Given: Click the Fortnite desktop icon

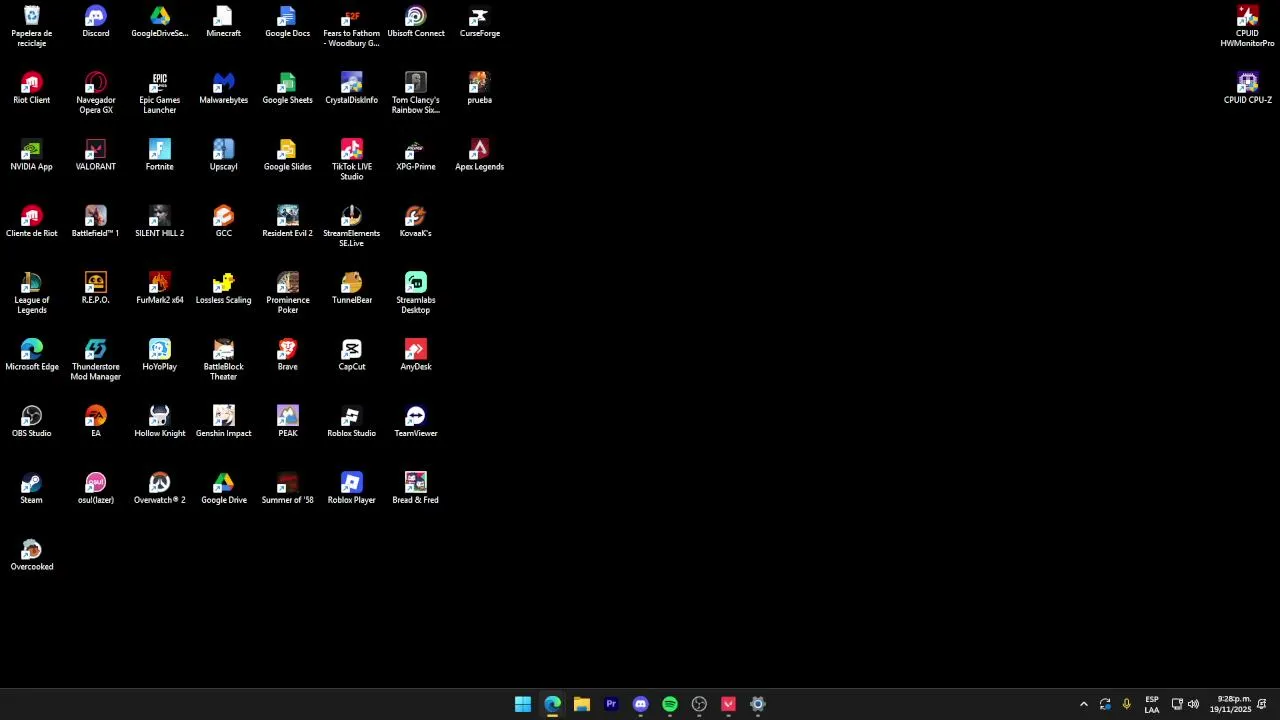Looking at the screenshot, I should click(160, 156).
